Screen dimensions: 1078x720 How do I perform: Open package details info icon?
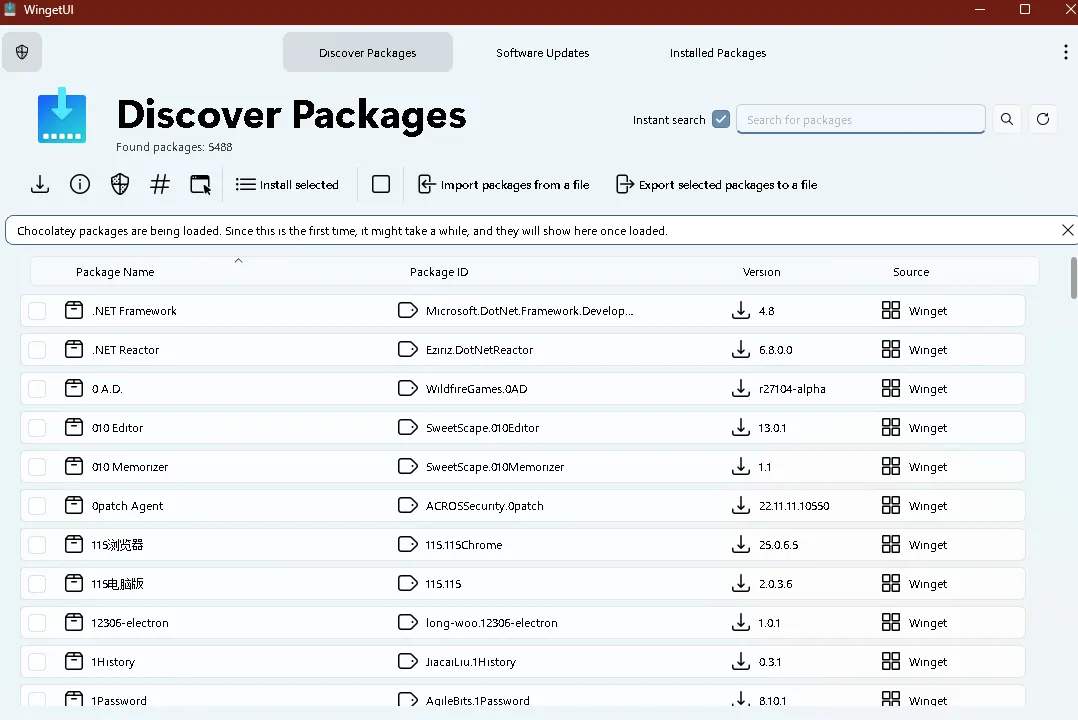(80, 184)
